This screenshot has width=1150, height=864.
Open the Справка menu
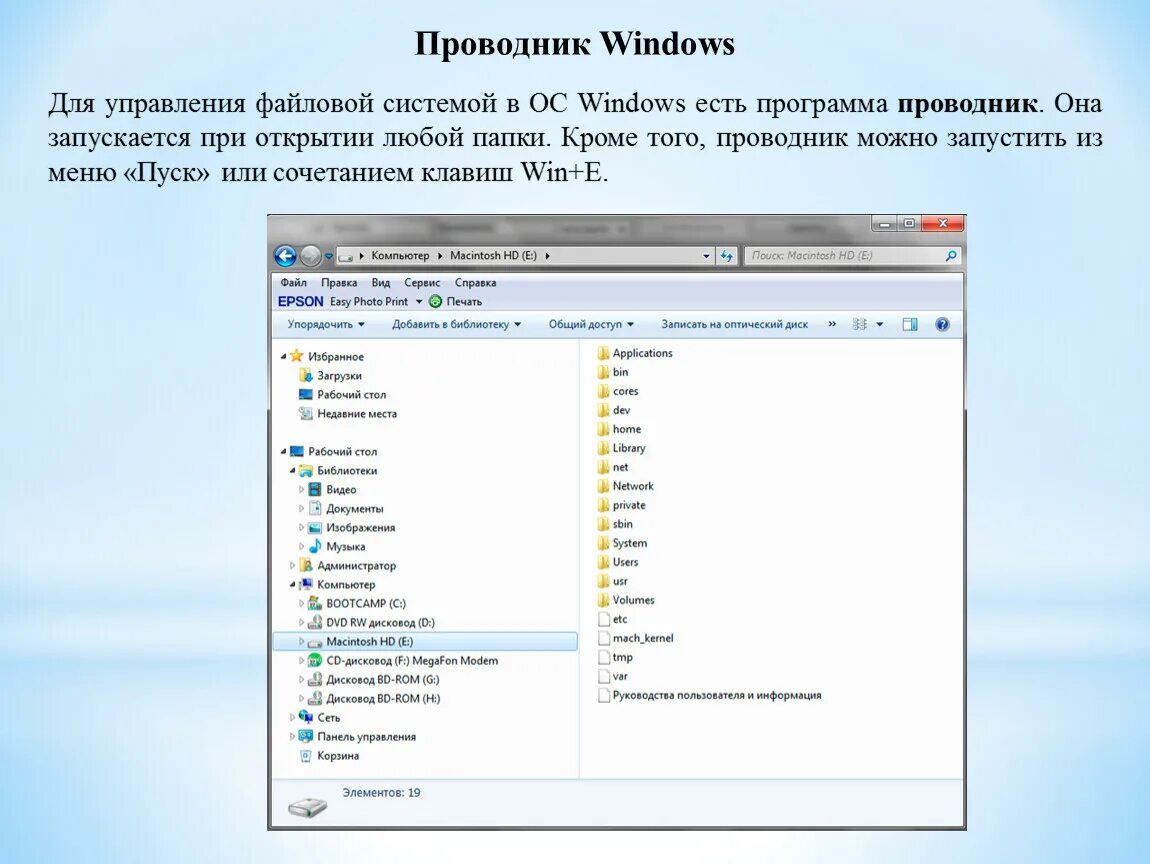(475, 282)
